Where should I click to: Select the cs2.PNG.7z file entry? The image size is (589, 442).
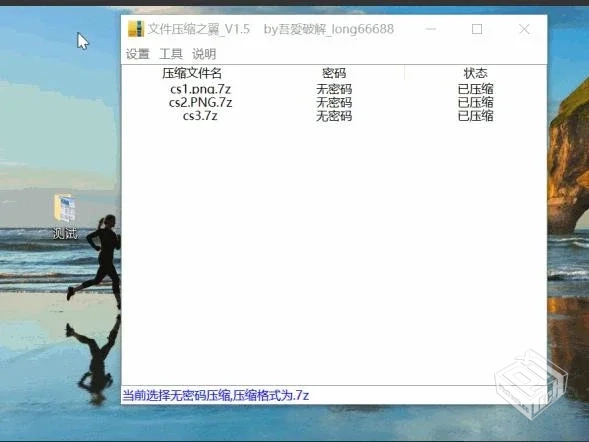click(x=200, y=103)
